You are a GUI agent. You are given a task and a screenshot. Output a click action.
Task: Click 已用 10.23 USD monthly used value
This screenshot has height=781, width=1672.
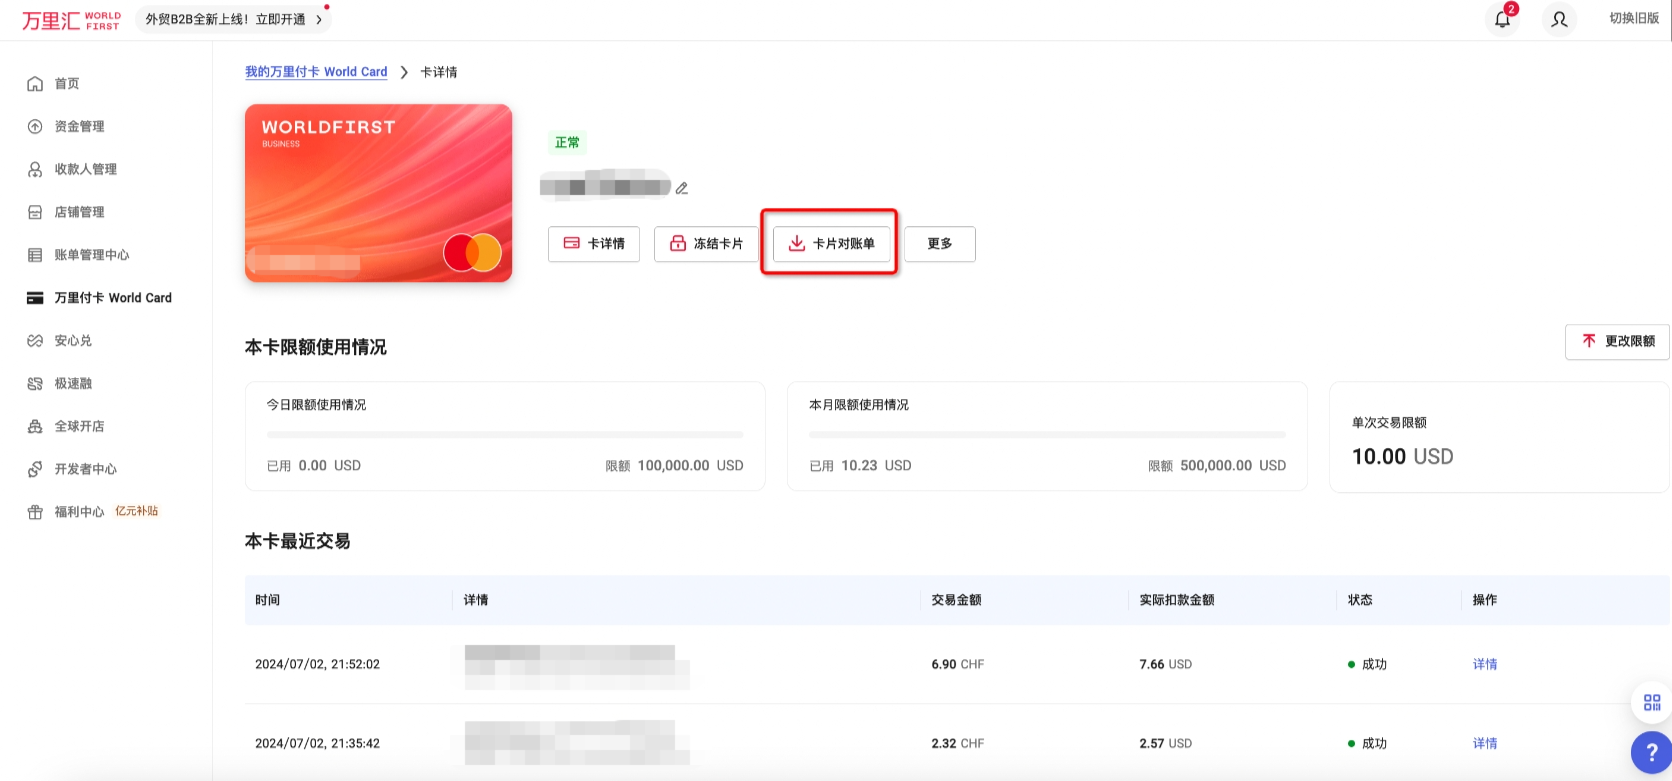(860, 466)
